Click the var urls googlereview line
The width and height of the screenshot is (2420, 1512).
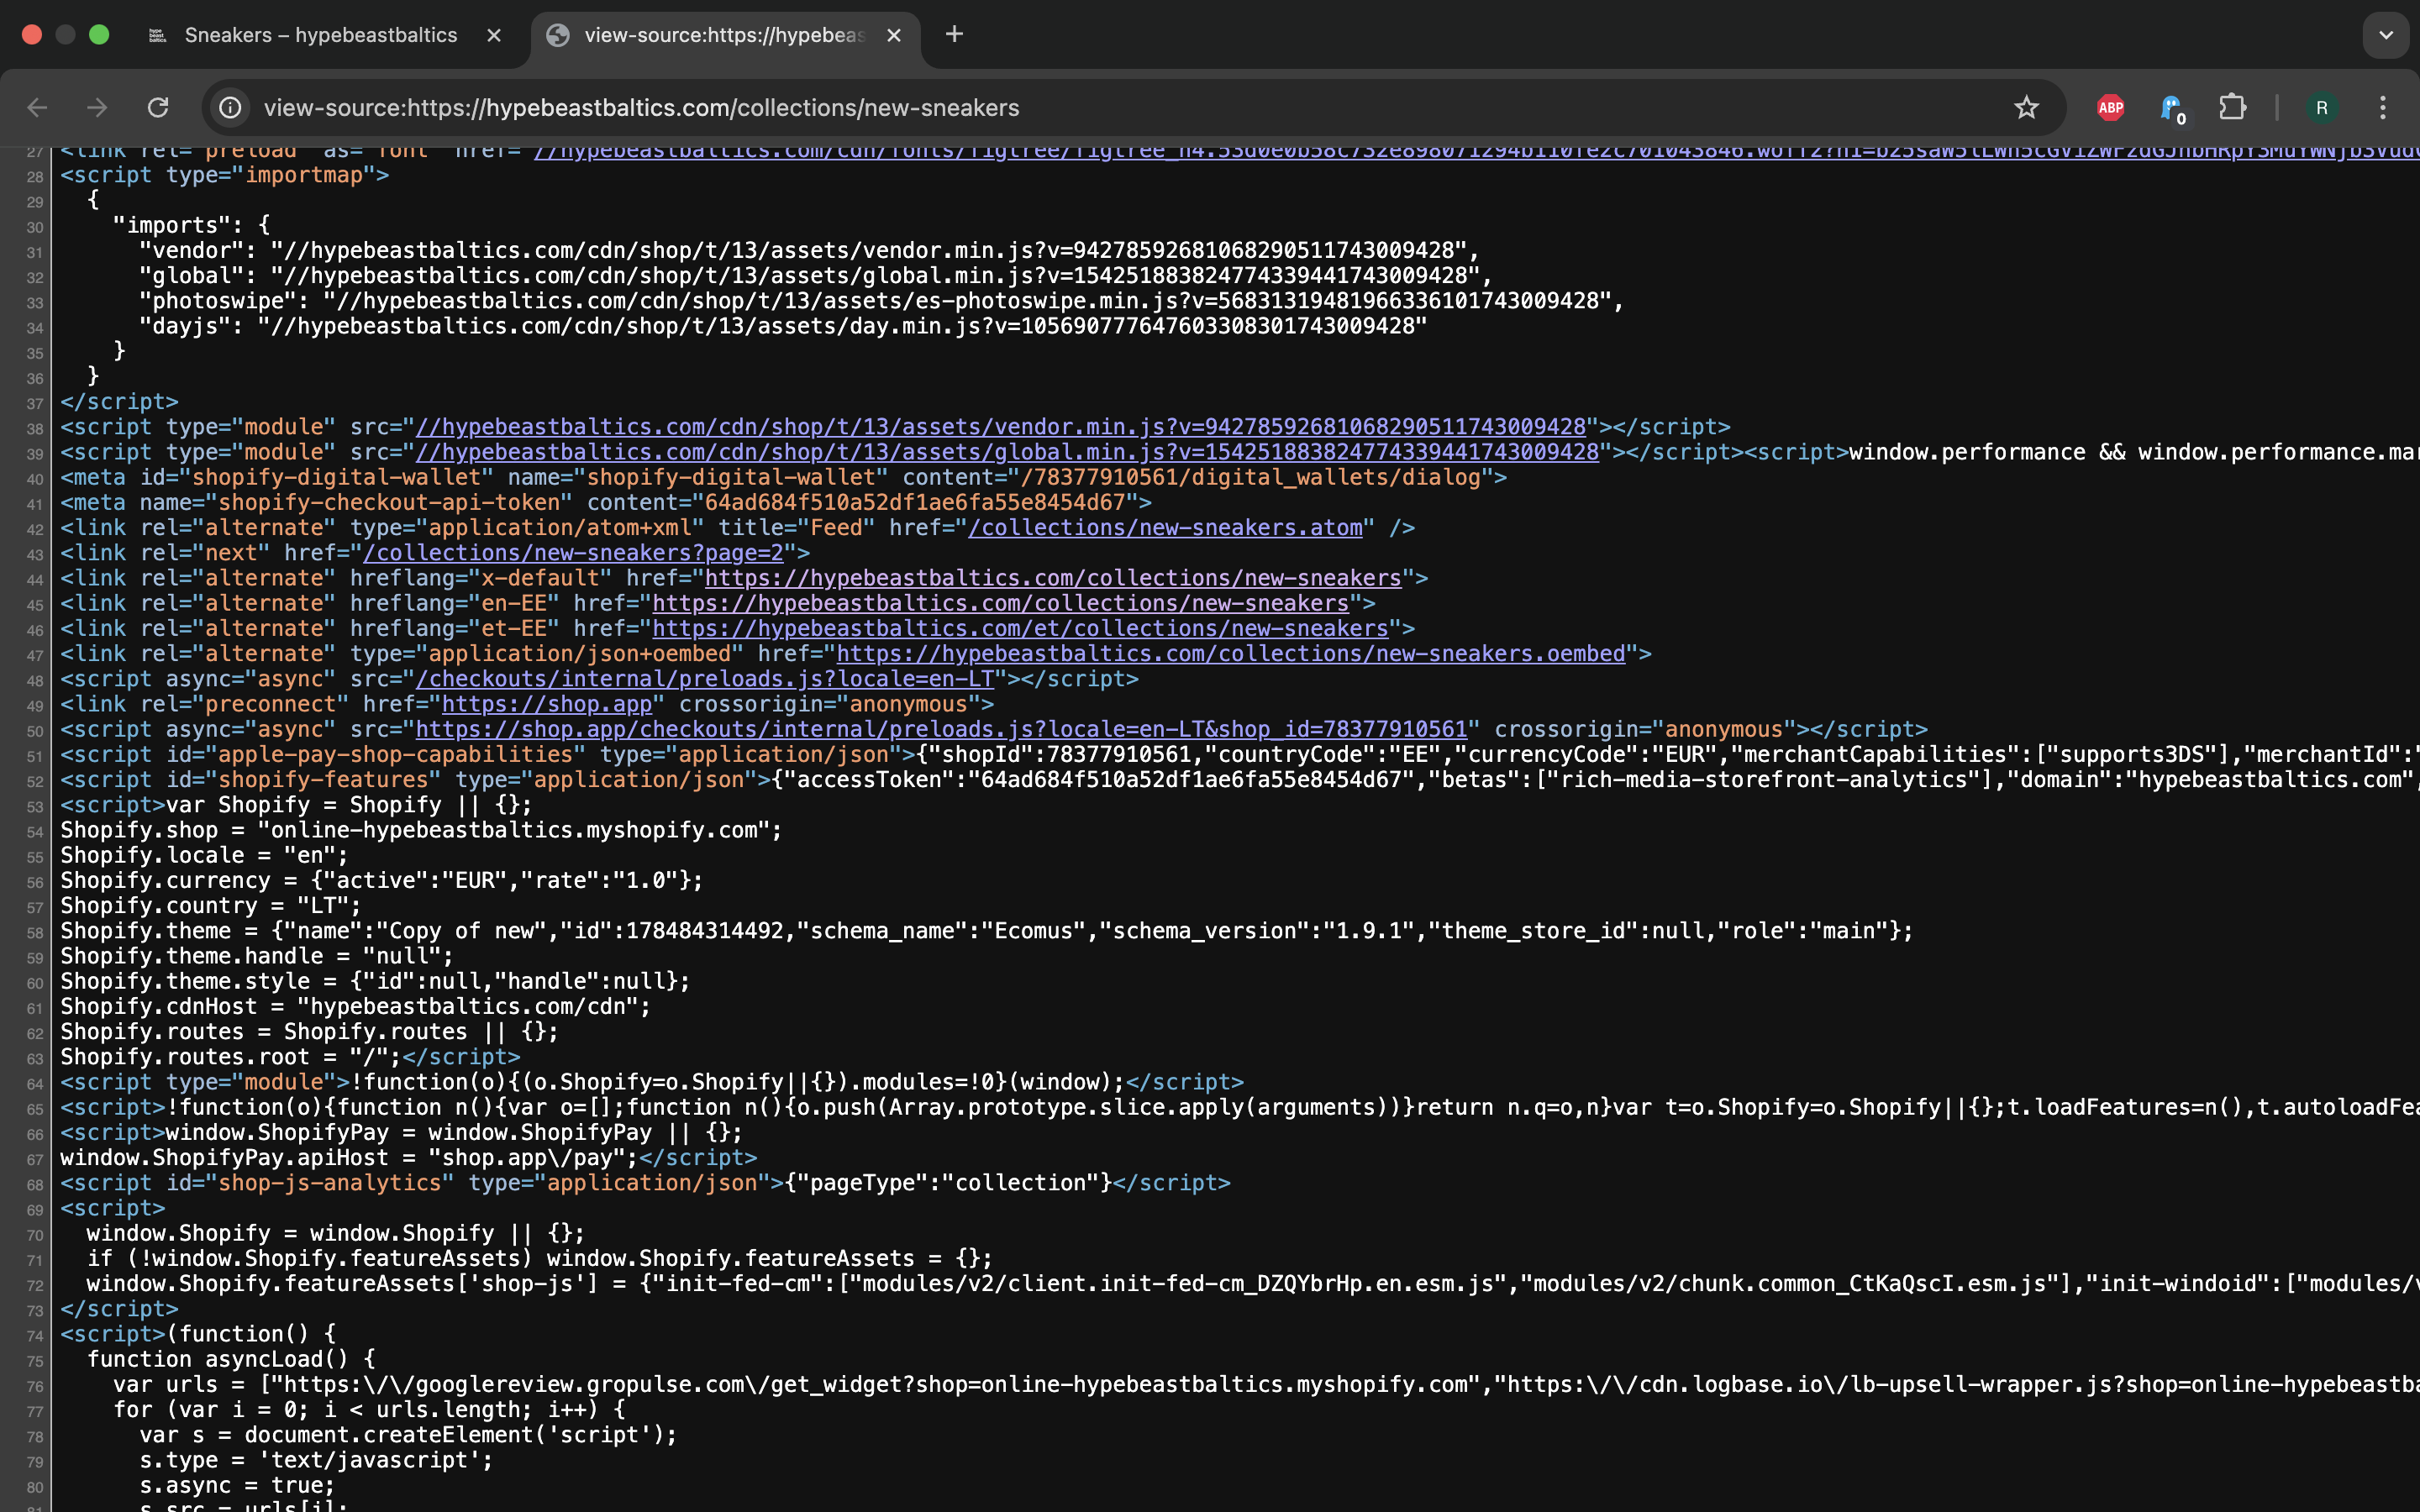tap(1266, 1385)
